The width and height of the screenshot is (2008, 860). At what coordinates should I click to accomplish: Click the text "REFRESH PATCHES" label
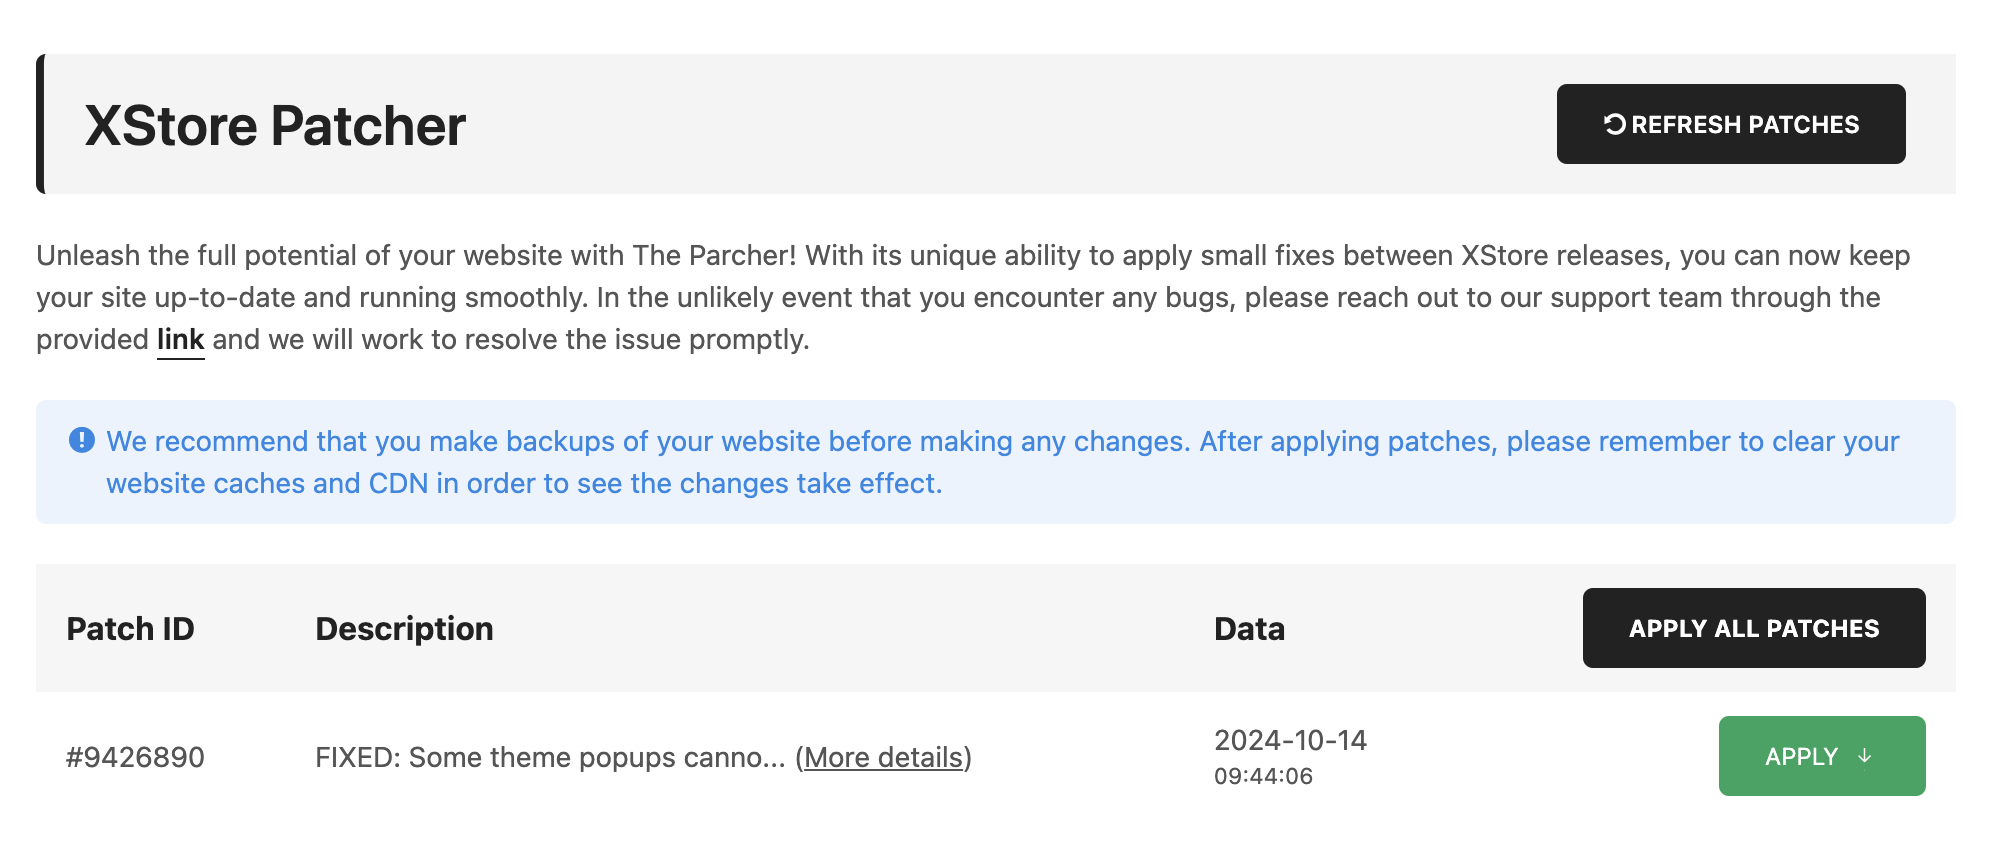[x=1745, y=125]
